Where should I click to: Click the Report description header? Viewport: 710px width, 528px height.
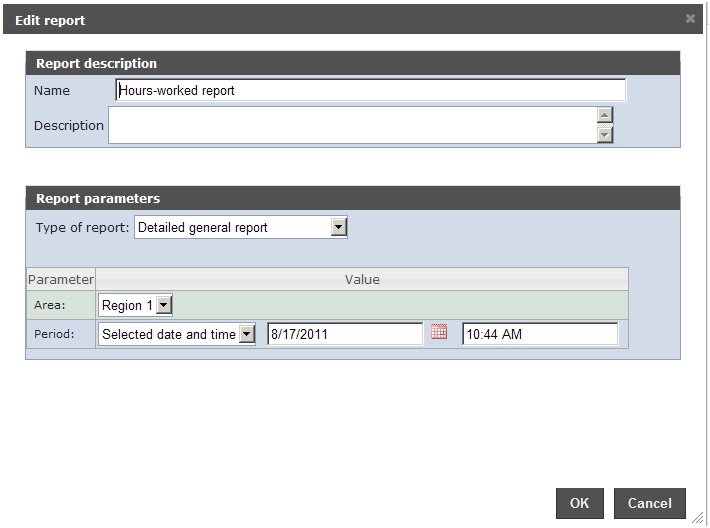tap(353, 63)
